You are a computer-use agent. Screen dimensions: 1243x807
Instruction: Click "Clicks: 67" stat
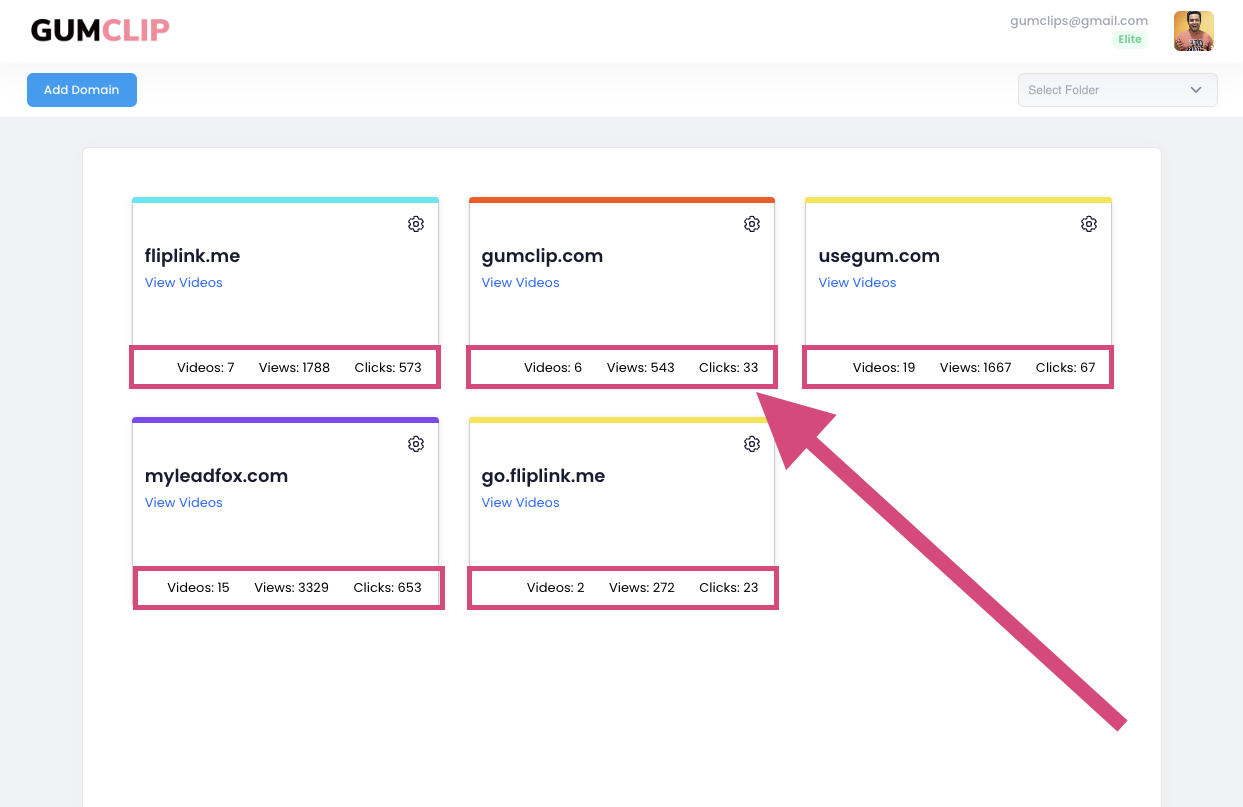click(1066, 368)
